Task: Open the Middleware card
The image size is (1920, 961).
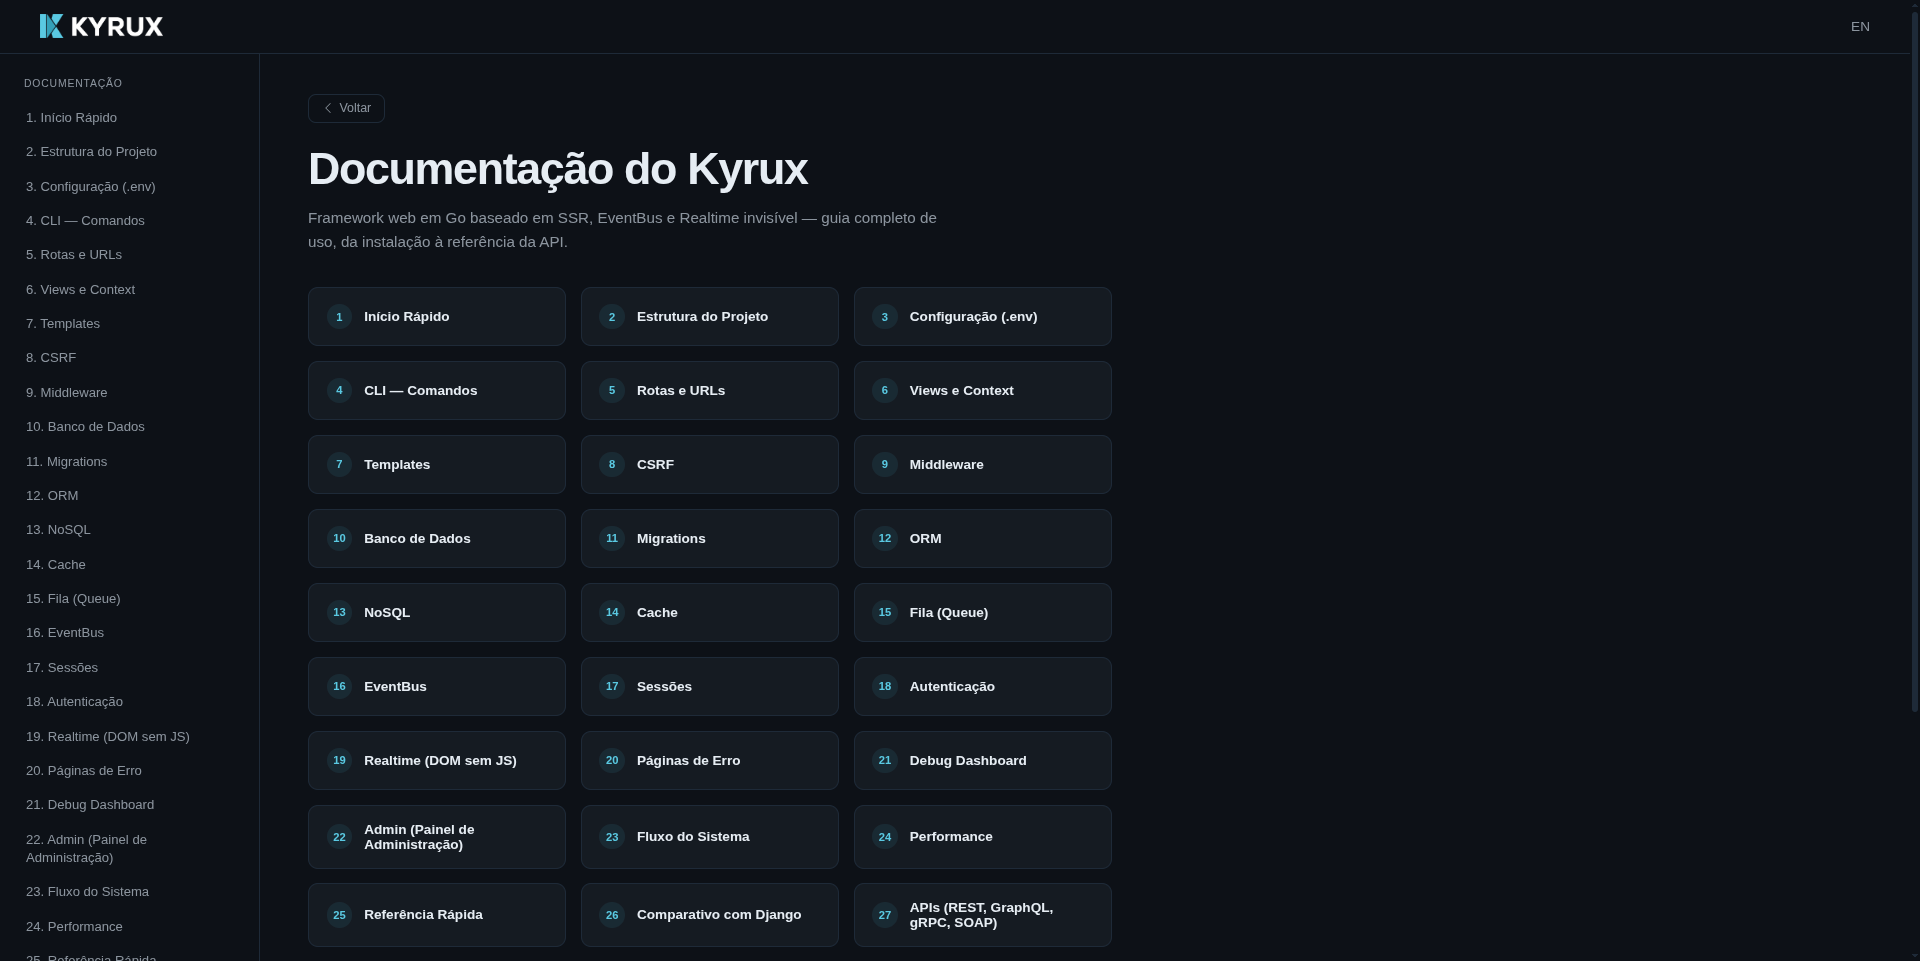Action: (x=983, y=465)
